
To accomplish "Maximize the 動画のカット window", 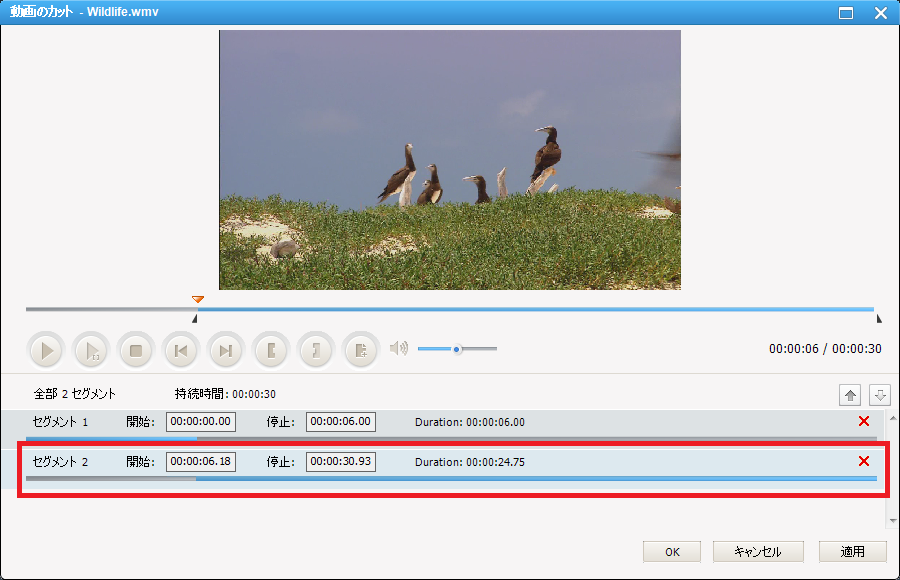I will [845, 13].
